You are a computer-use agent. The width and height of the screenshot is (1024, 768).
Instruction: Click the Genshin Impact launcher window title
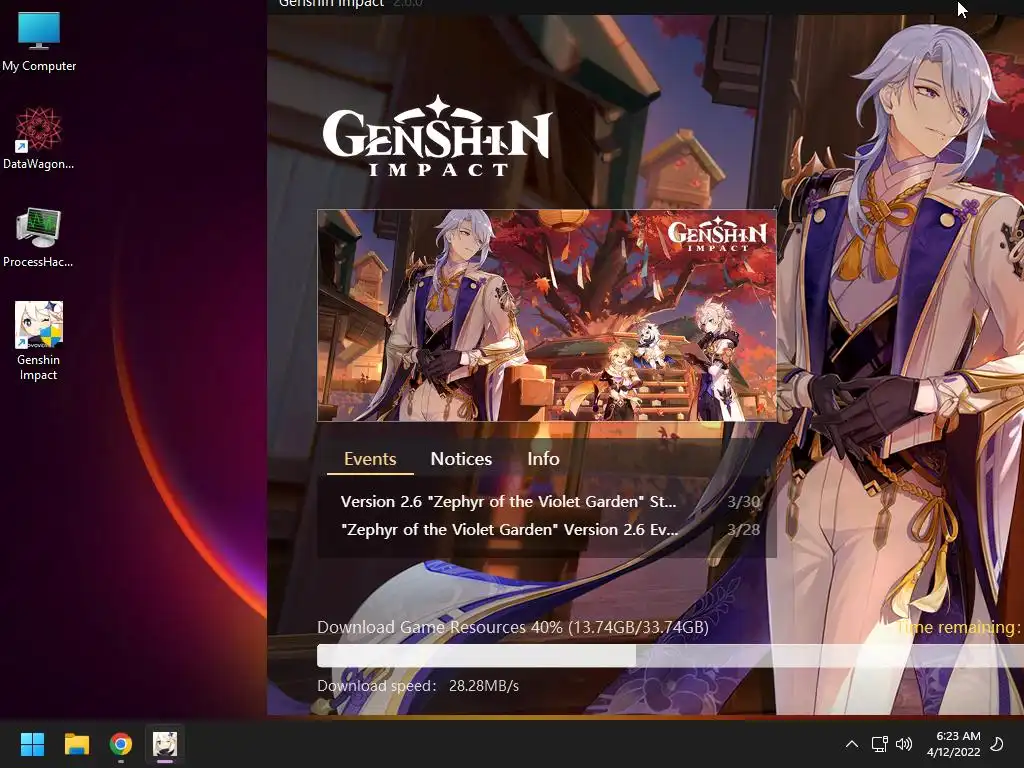(x=332, y=3)
